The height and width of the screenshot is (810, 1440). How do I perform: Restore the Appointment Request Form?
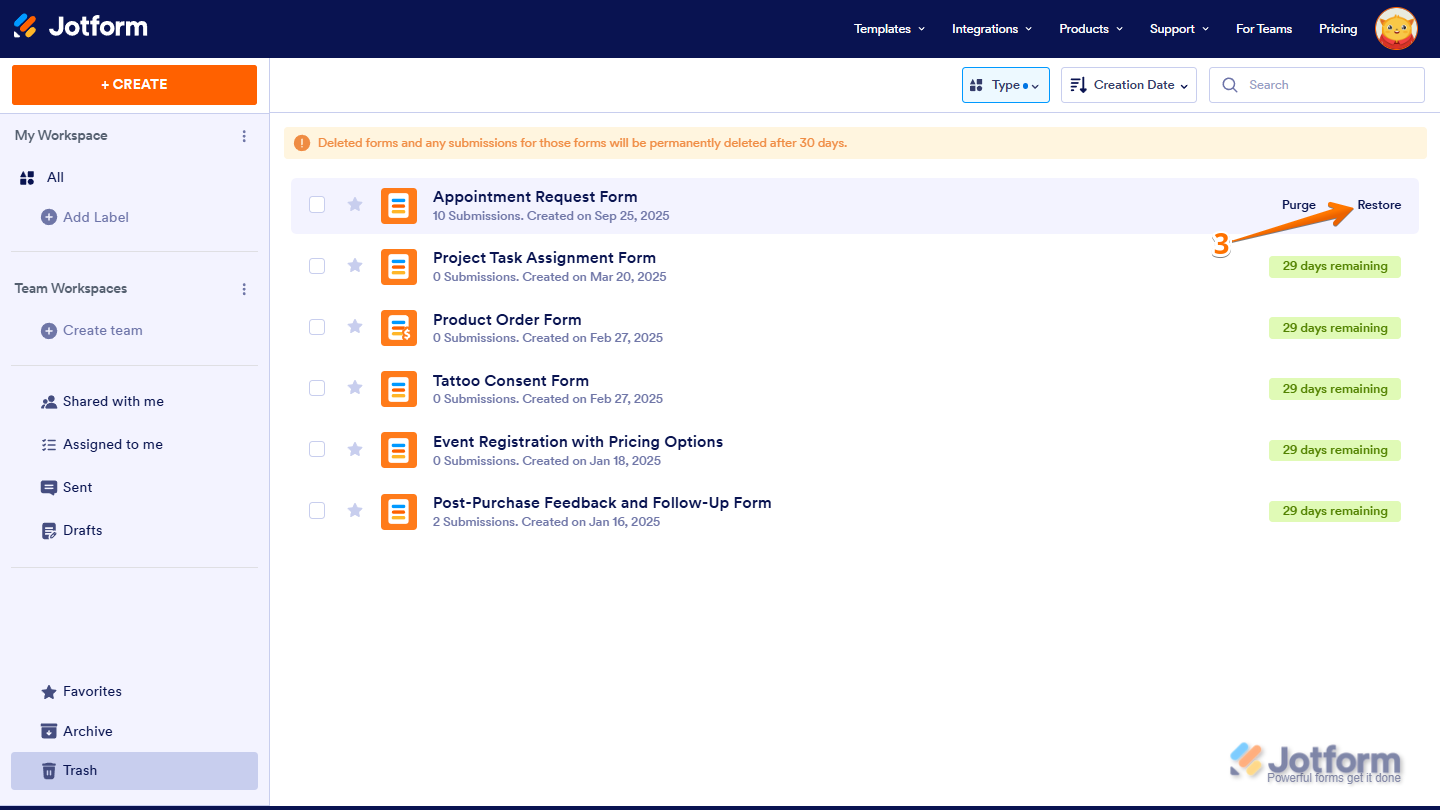(x=1379, y=204)
